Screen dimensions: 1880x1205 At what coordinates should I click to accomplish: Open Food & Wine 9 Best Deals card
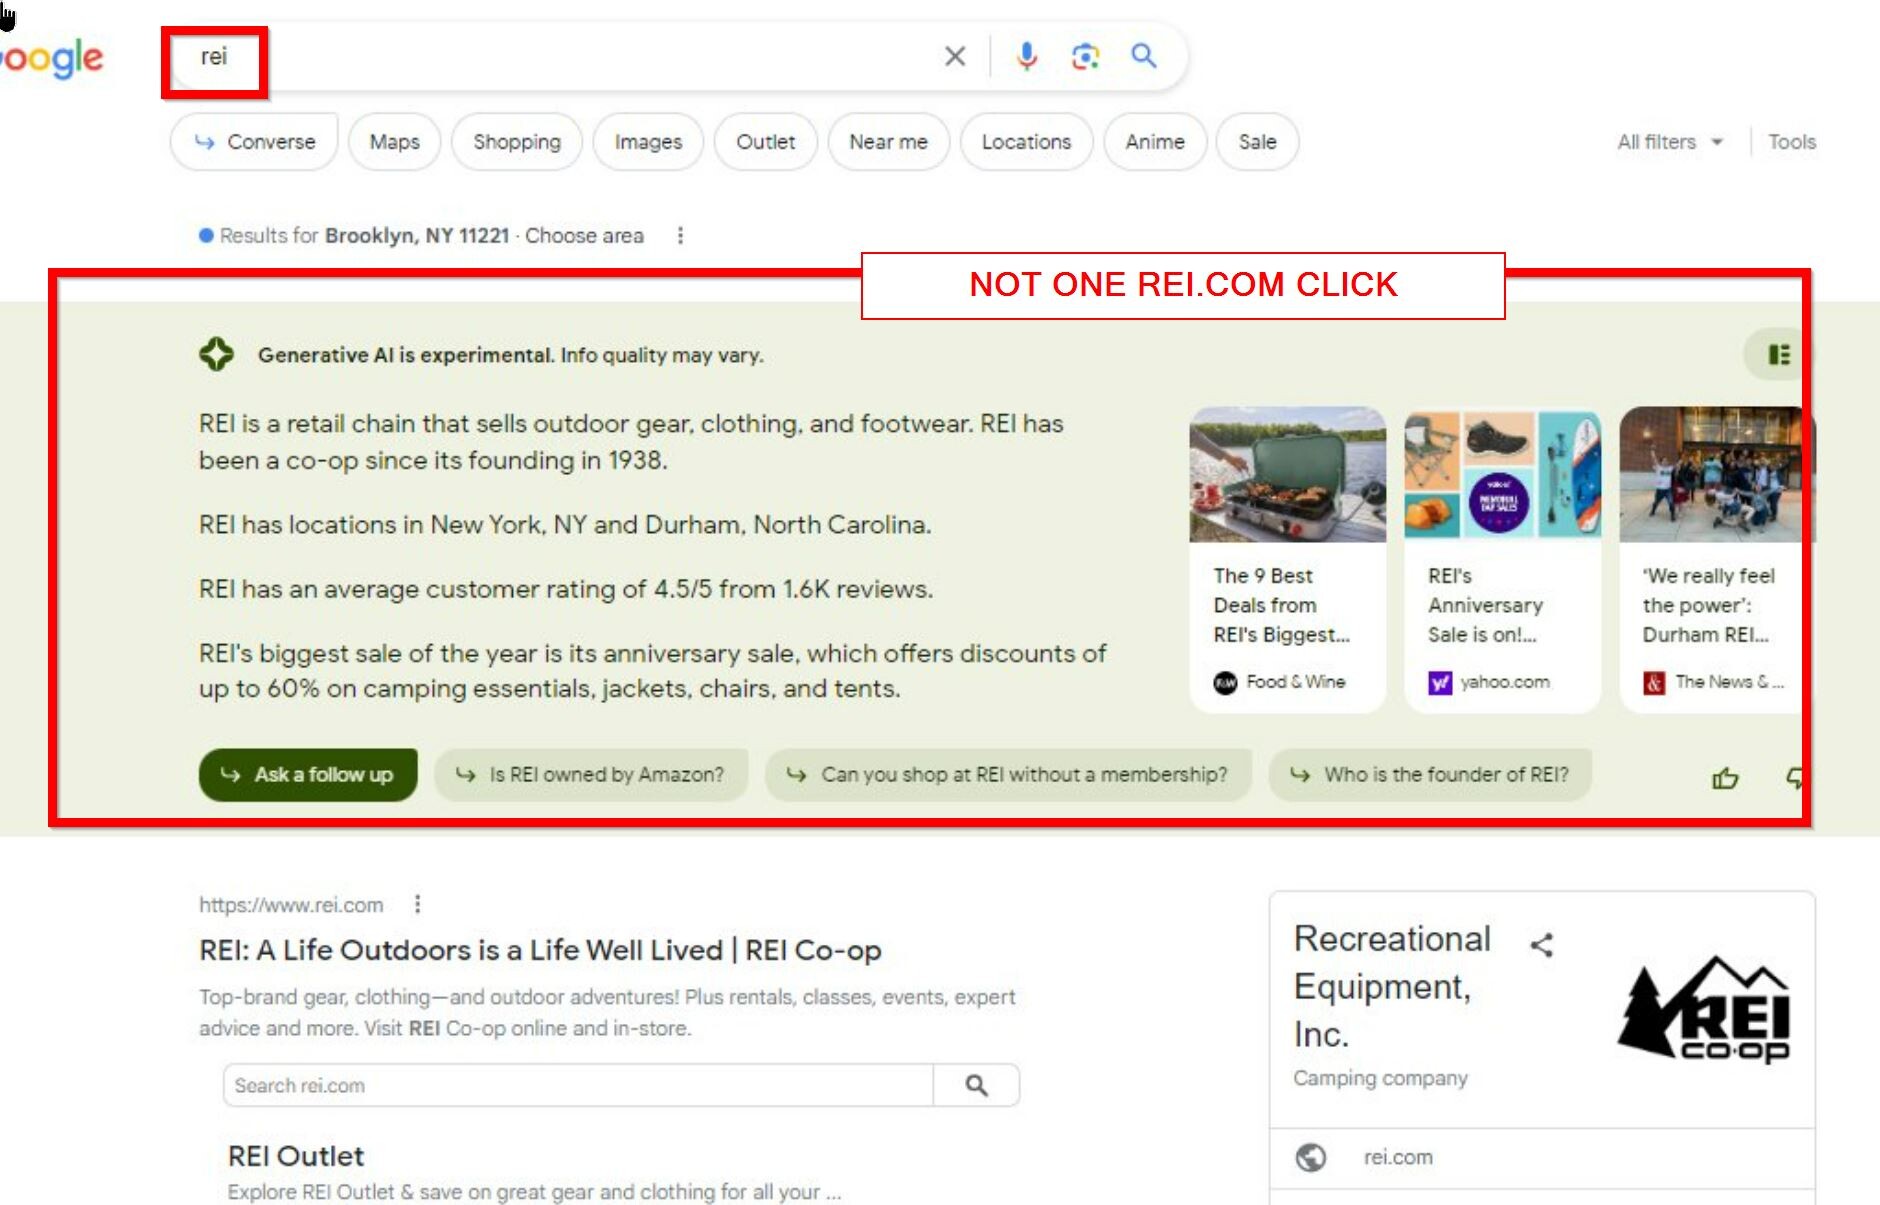tap(1287, 559)
